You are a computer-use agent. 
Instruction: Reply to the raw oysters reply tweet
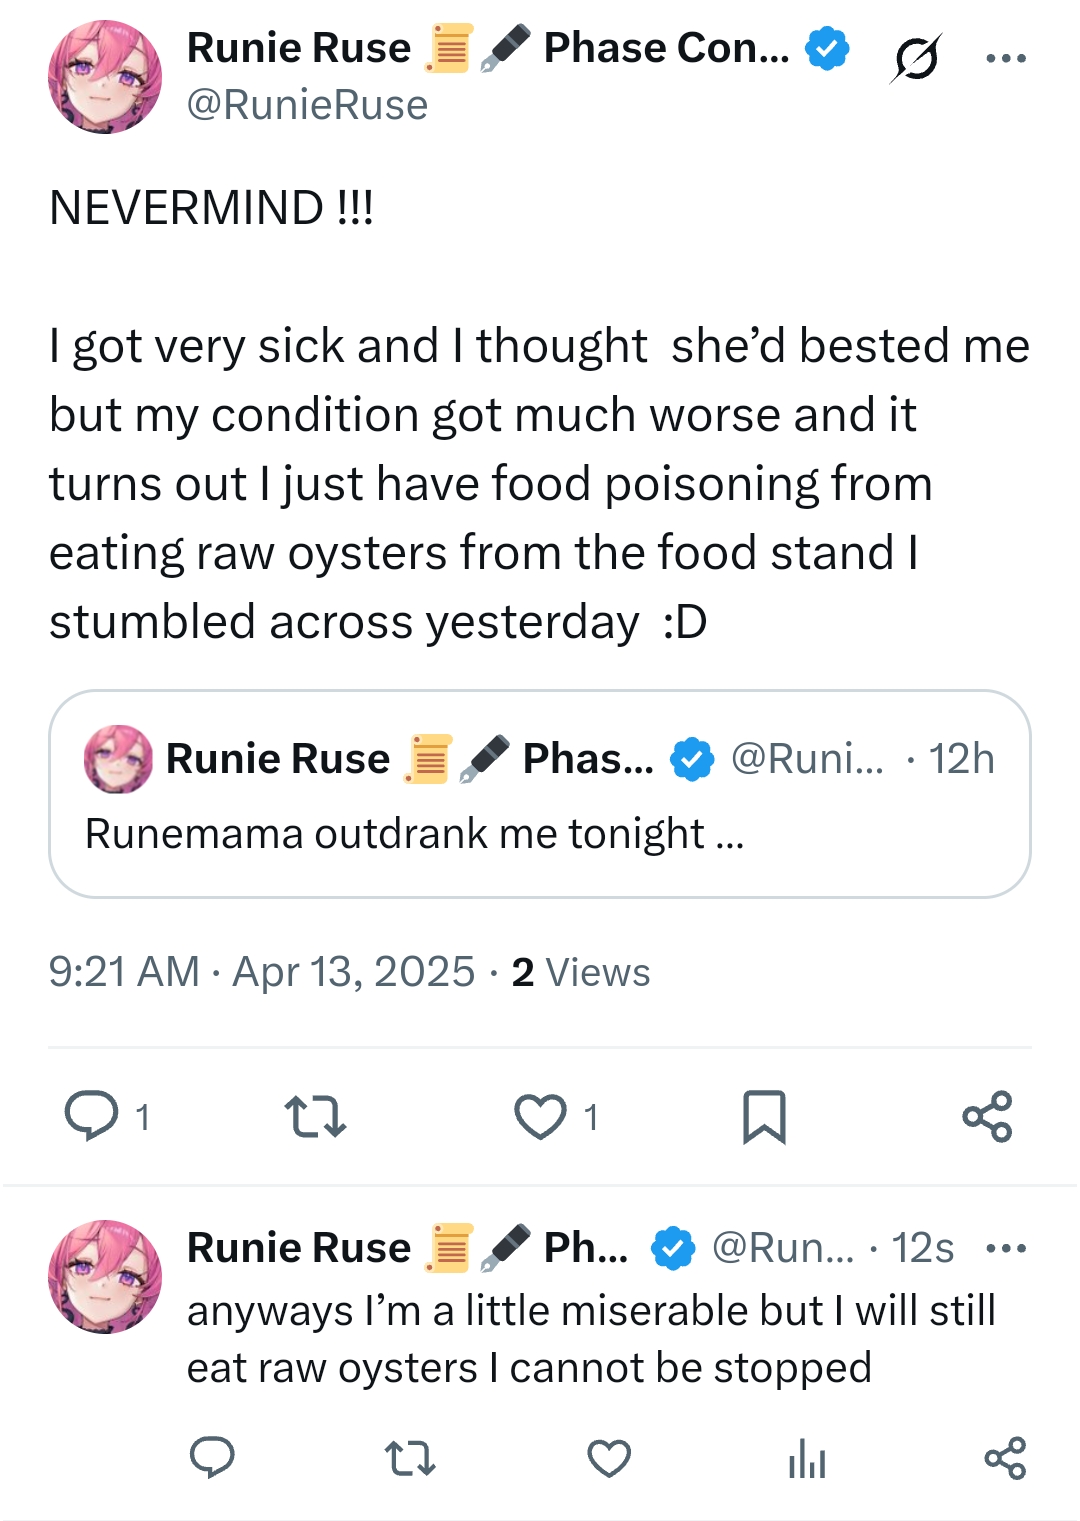212,1458
